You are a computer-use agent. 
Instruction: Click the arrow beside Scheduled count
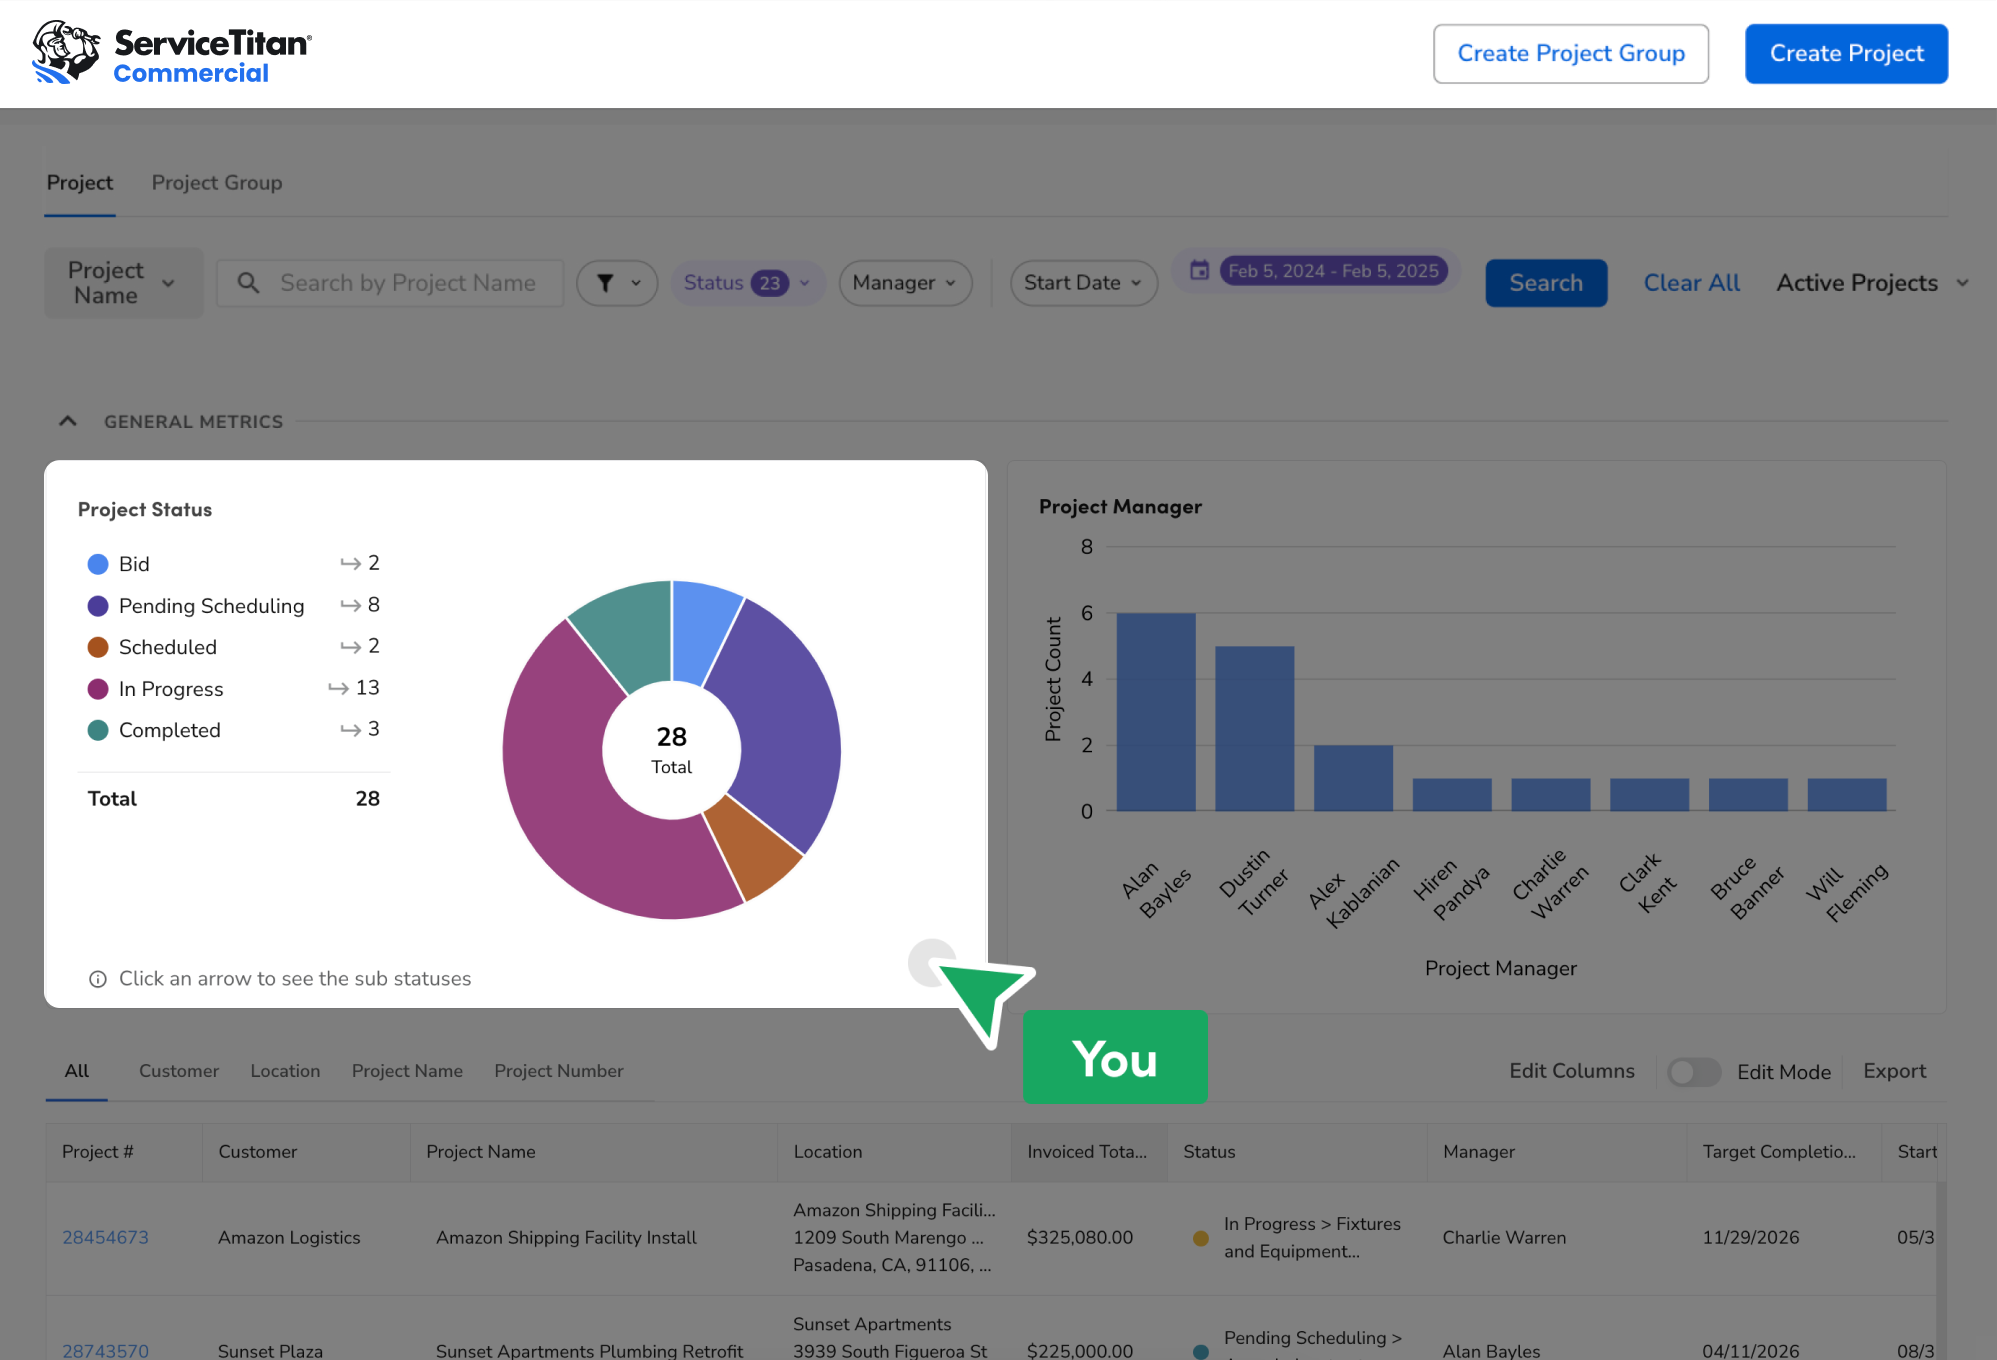[x=350, y=647]
